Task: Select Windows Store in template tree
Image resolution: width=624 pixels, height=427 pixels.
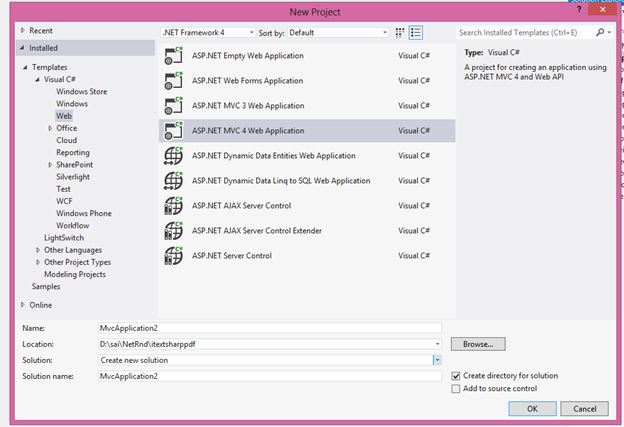Action: point(82,92)
